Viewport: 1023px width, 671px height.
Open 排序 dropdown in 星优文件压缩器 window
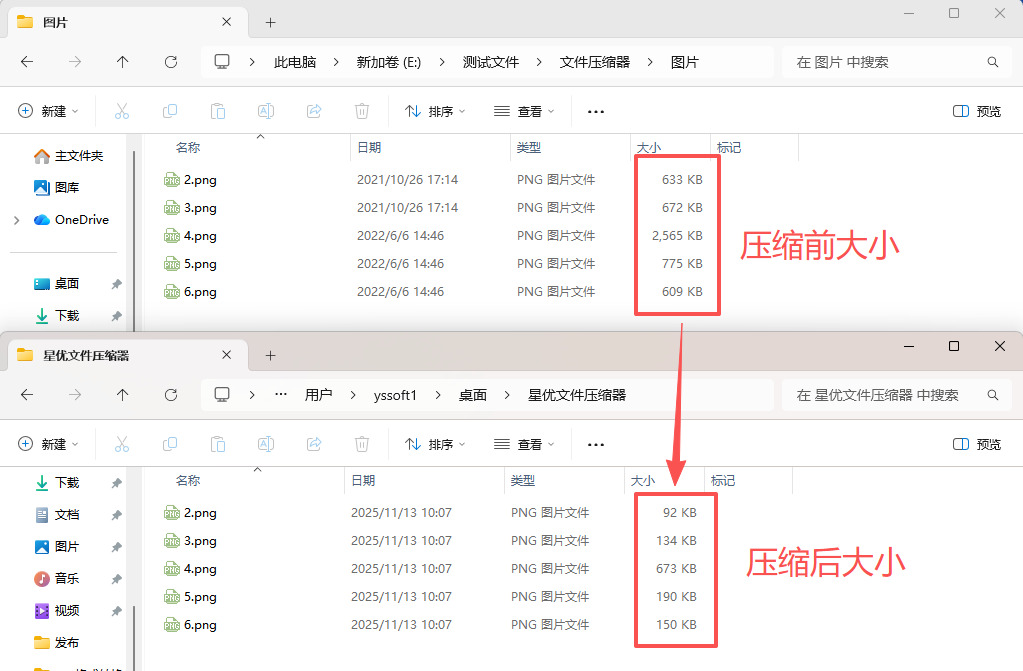coord(435,445)
